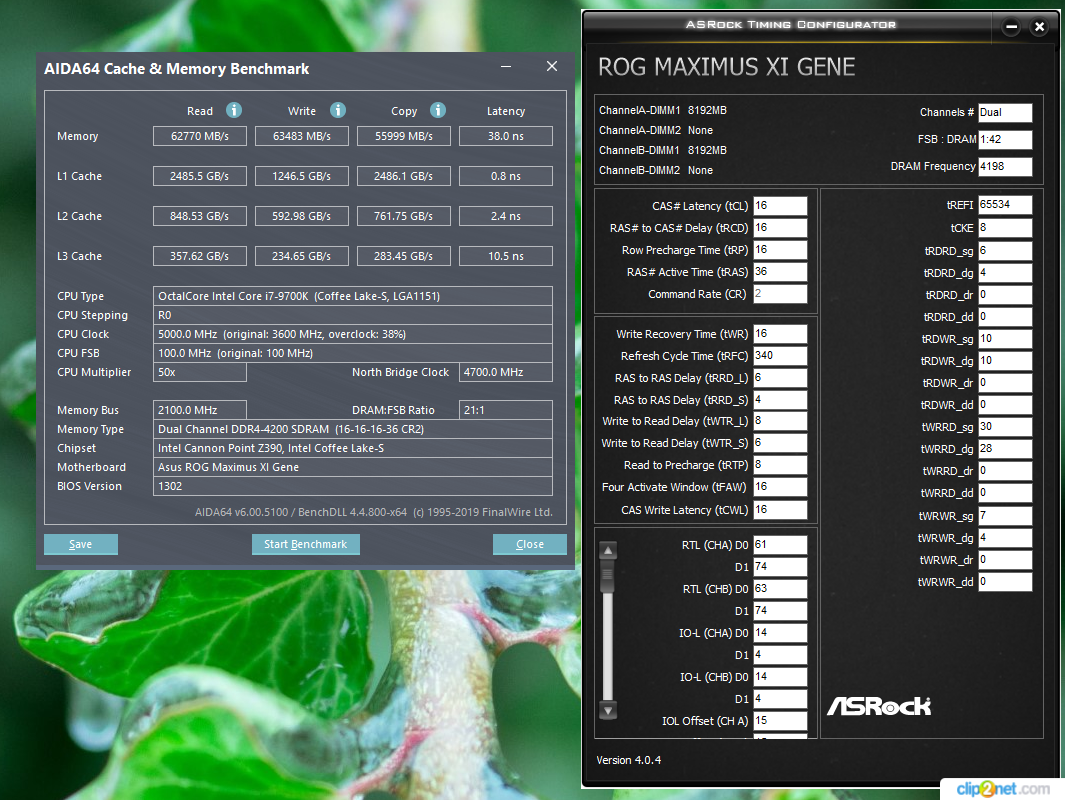Click the Memory Type DDR4-4200 value
This screenshot has height=800, width=1065.
pyautogui.click(x=353, y=429)
